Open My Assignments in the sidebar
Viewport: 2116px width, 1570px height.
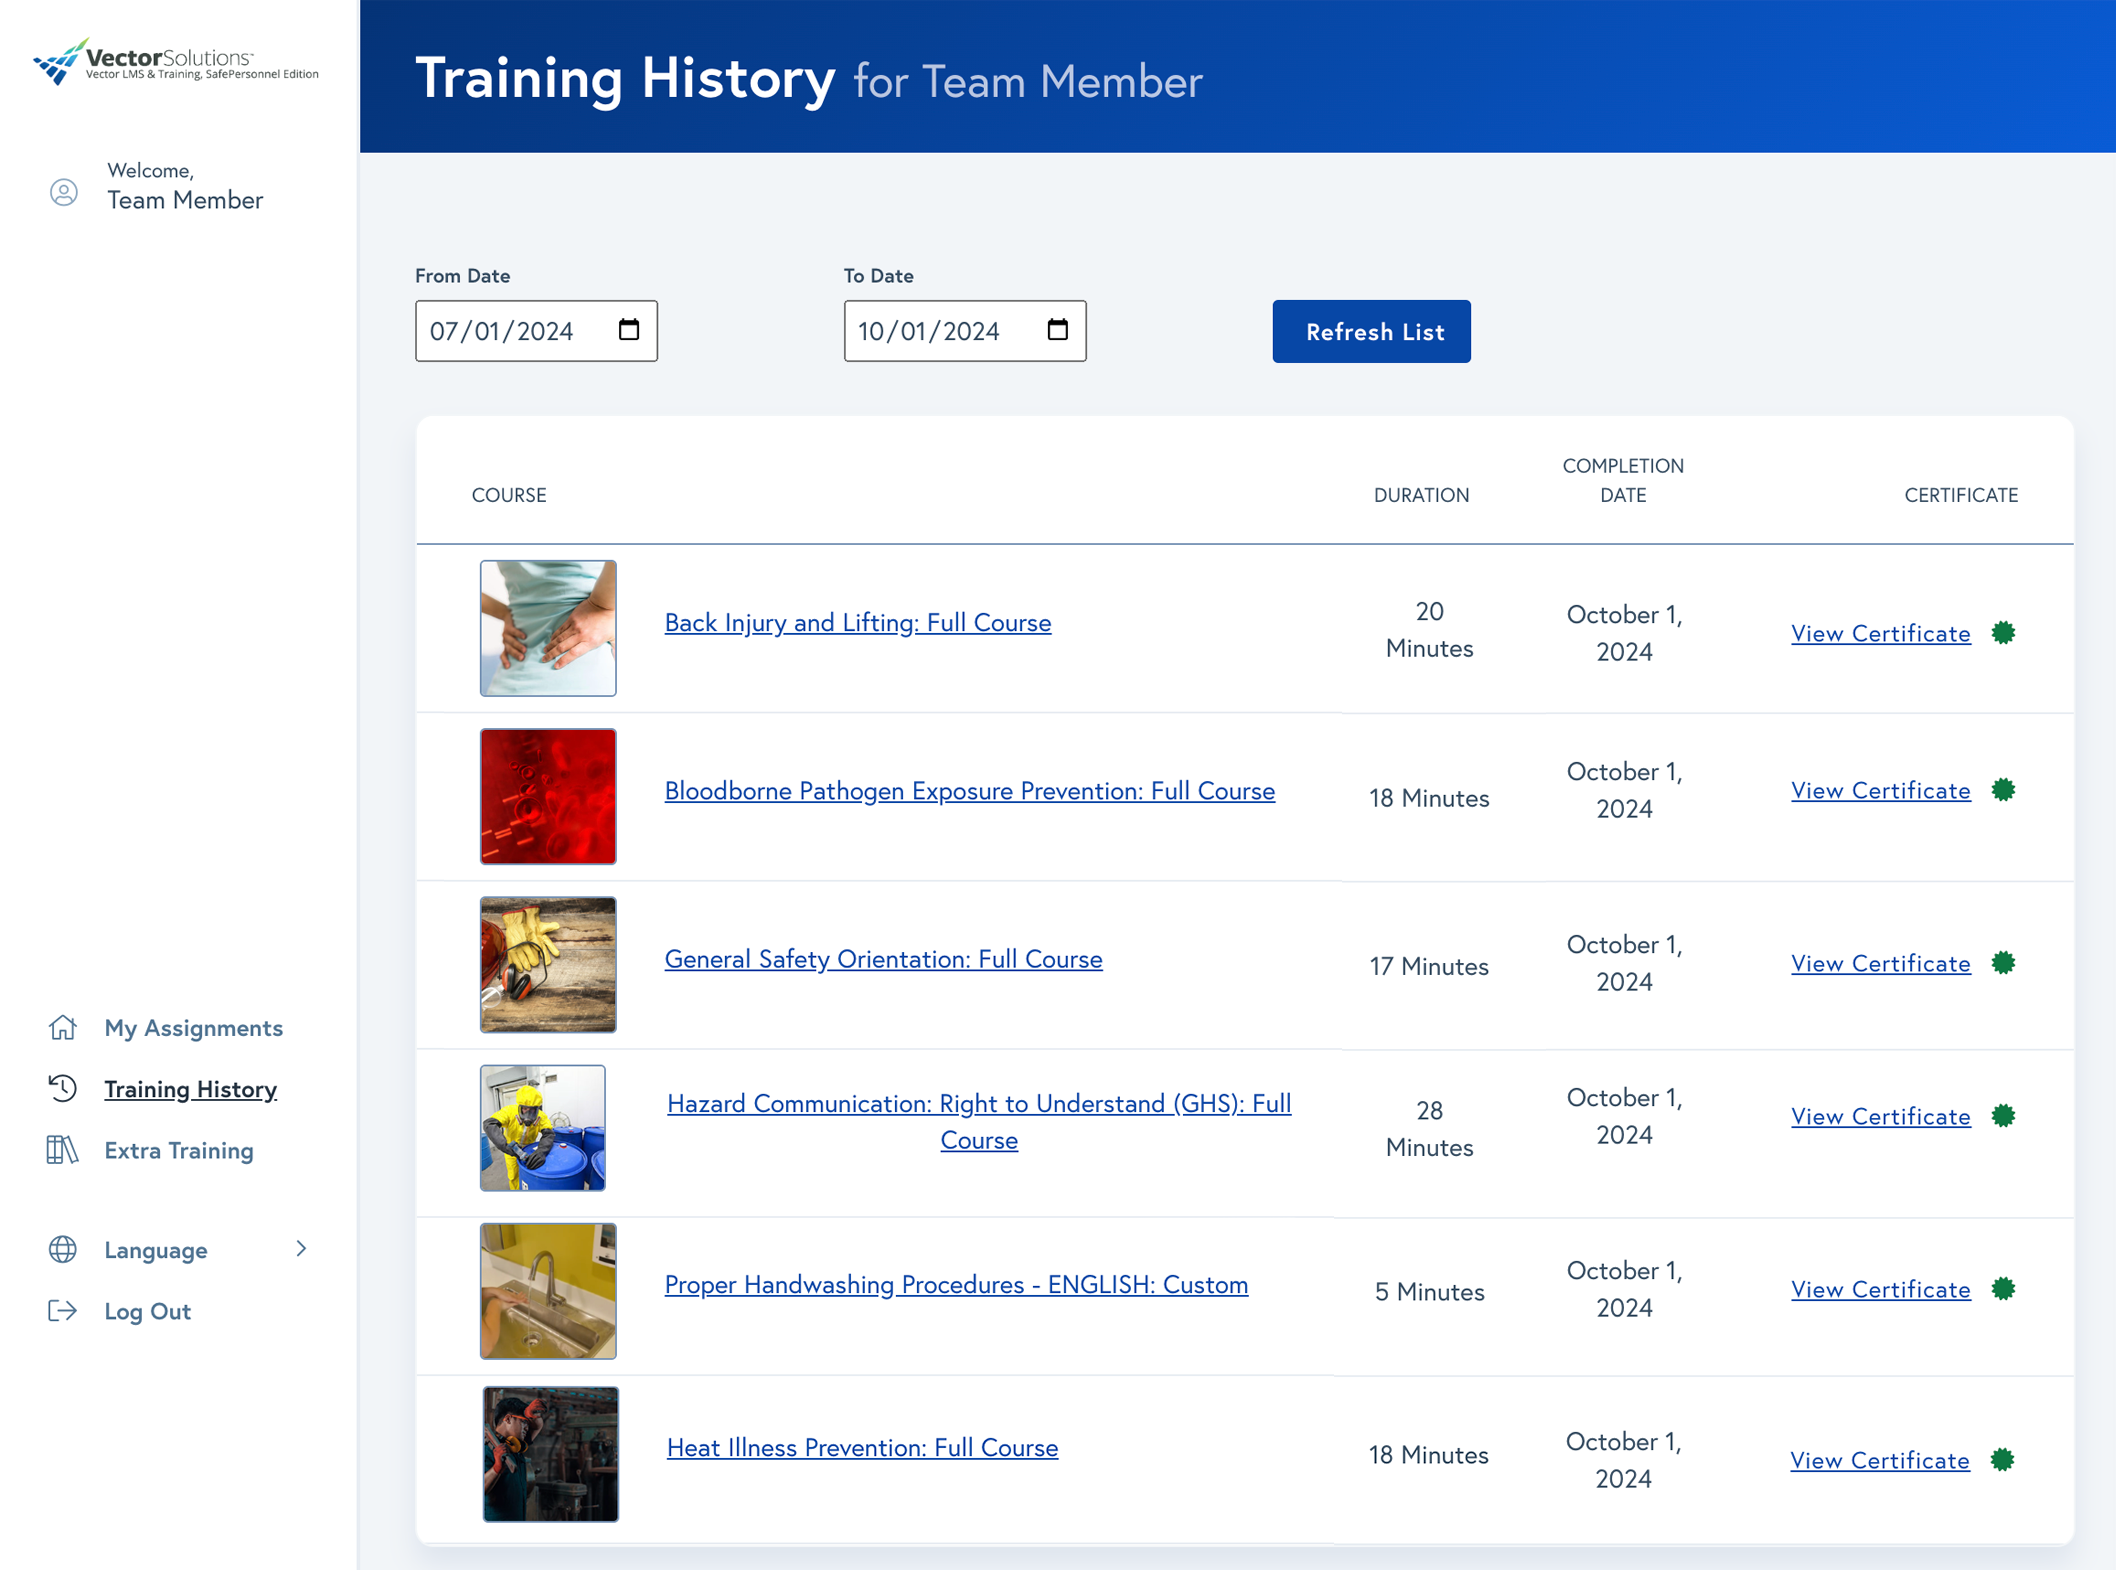(193, 1027)
